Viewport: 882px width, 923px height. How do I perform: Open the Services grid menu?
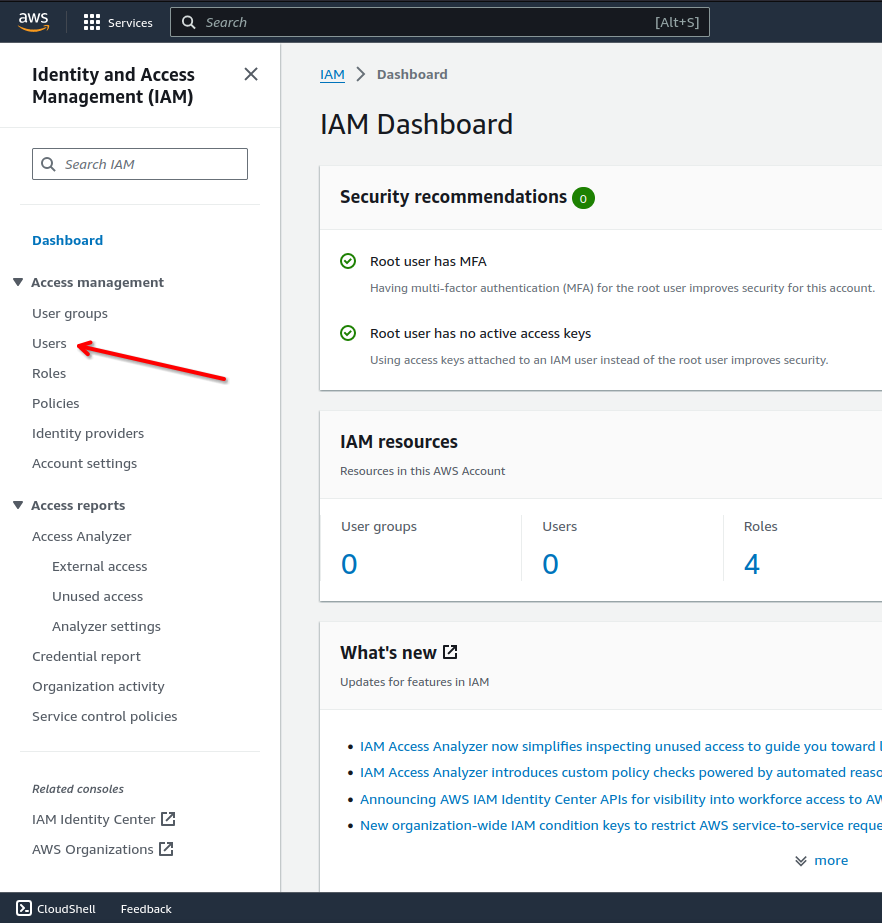(92, 22)
